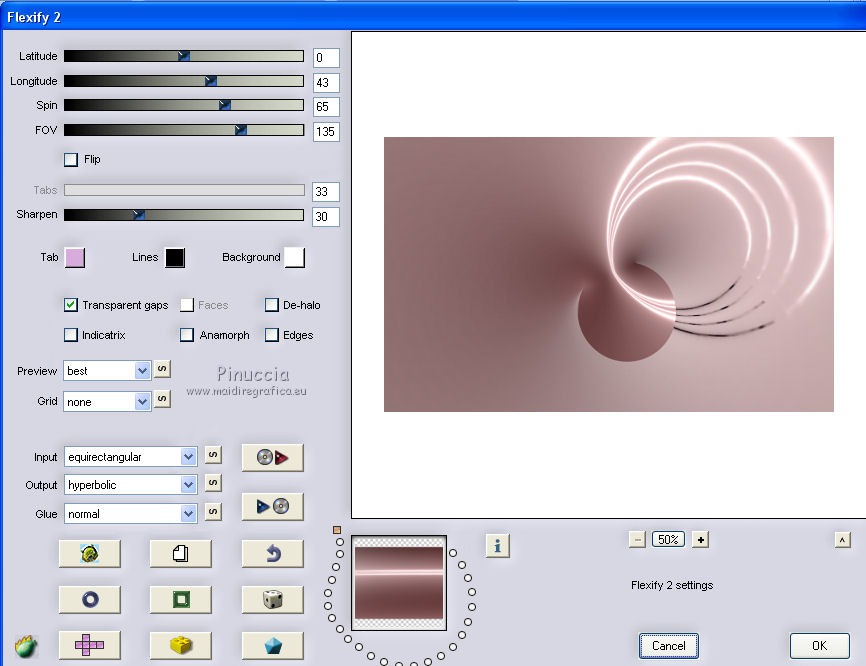Enable the Edges checkbox
866x666 pixels.
tap(272, 335)
